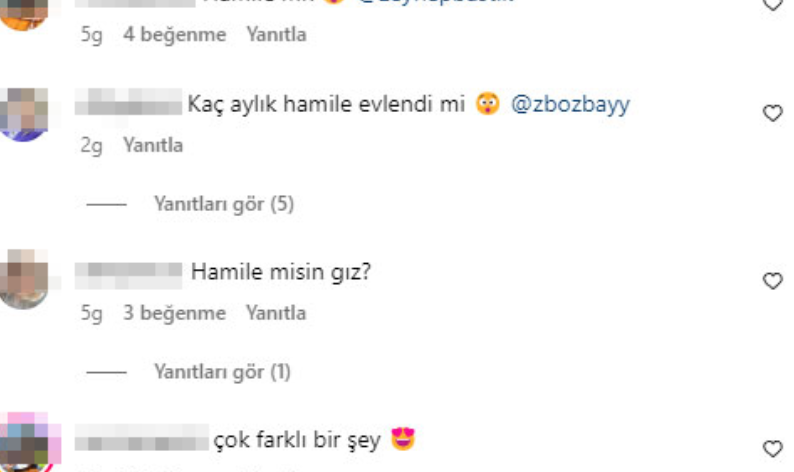Image resolution: width=794 pixels, height=472 pixels.
Task: Open the @zbozbayy mention link
Action: [571, 104]
